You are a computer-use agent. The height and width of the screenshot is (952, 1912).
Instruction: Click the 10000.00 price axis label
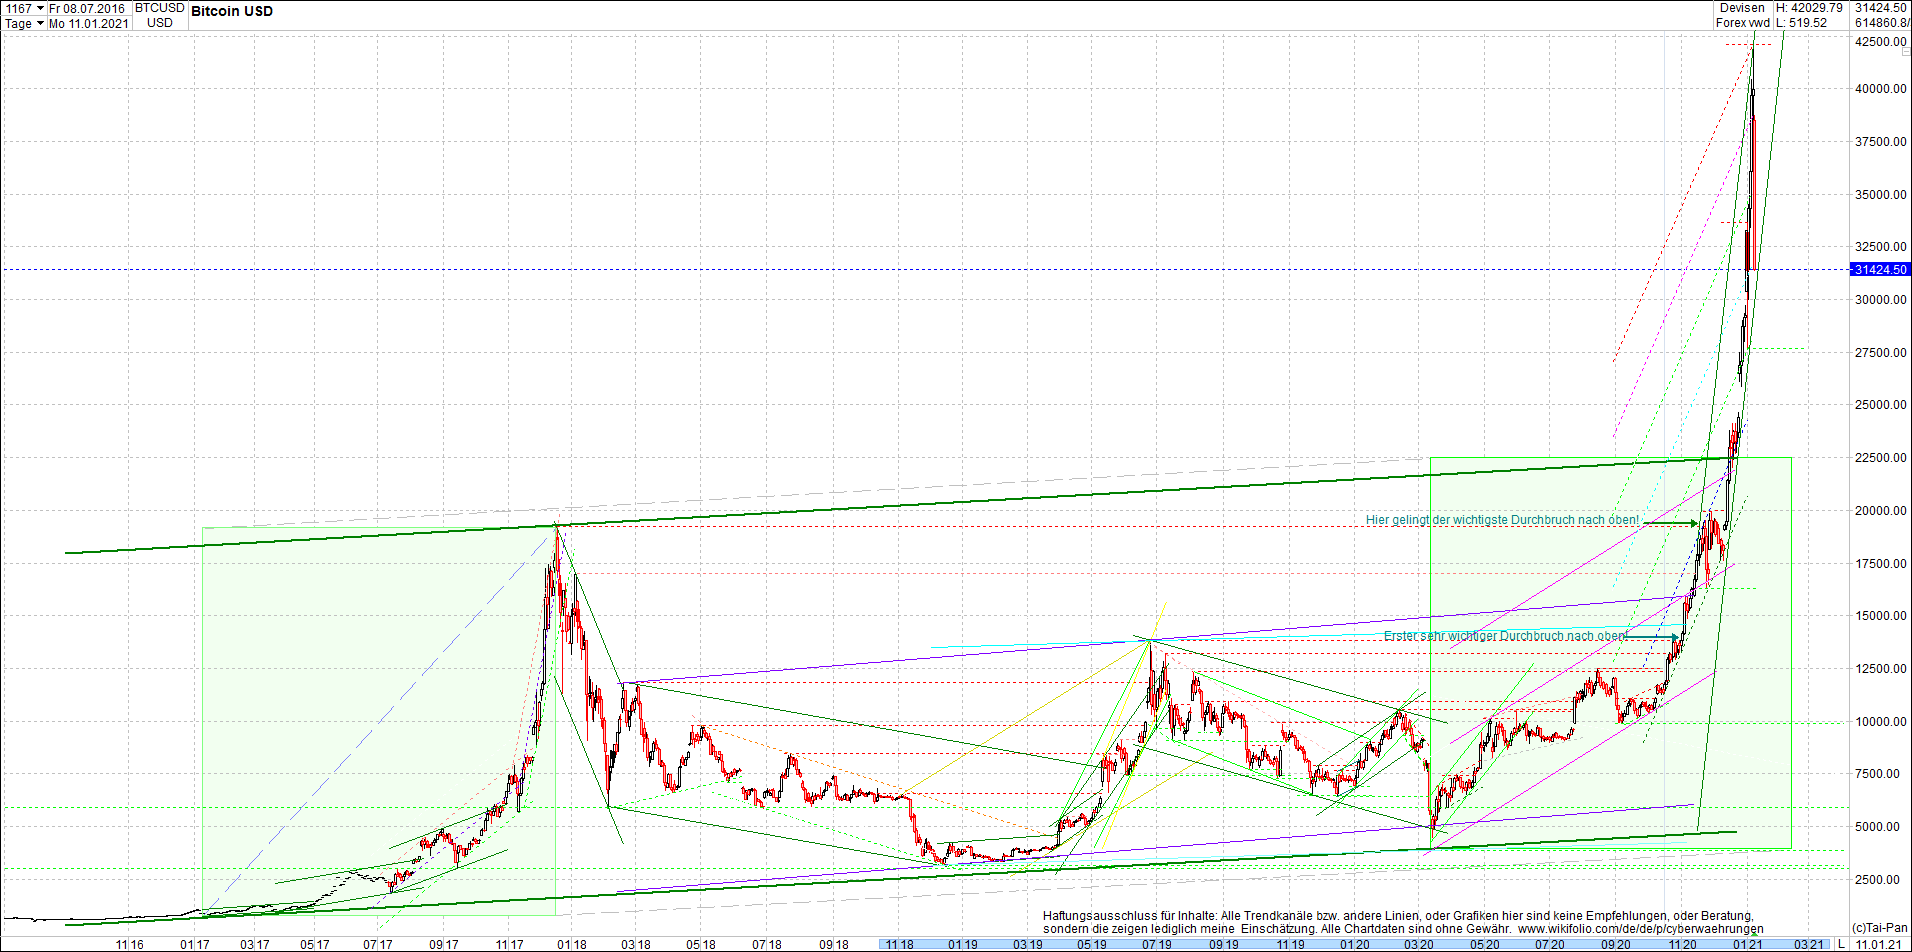(x=1881, y=722)
